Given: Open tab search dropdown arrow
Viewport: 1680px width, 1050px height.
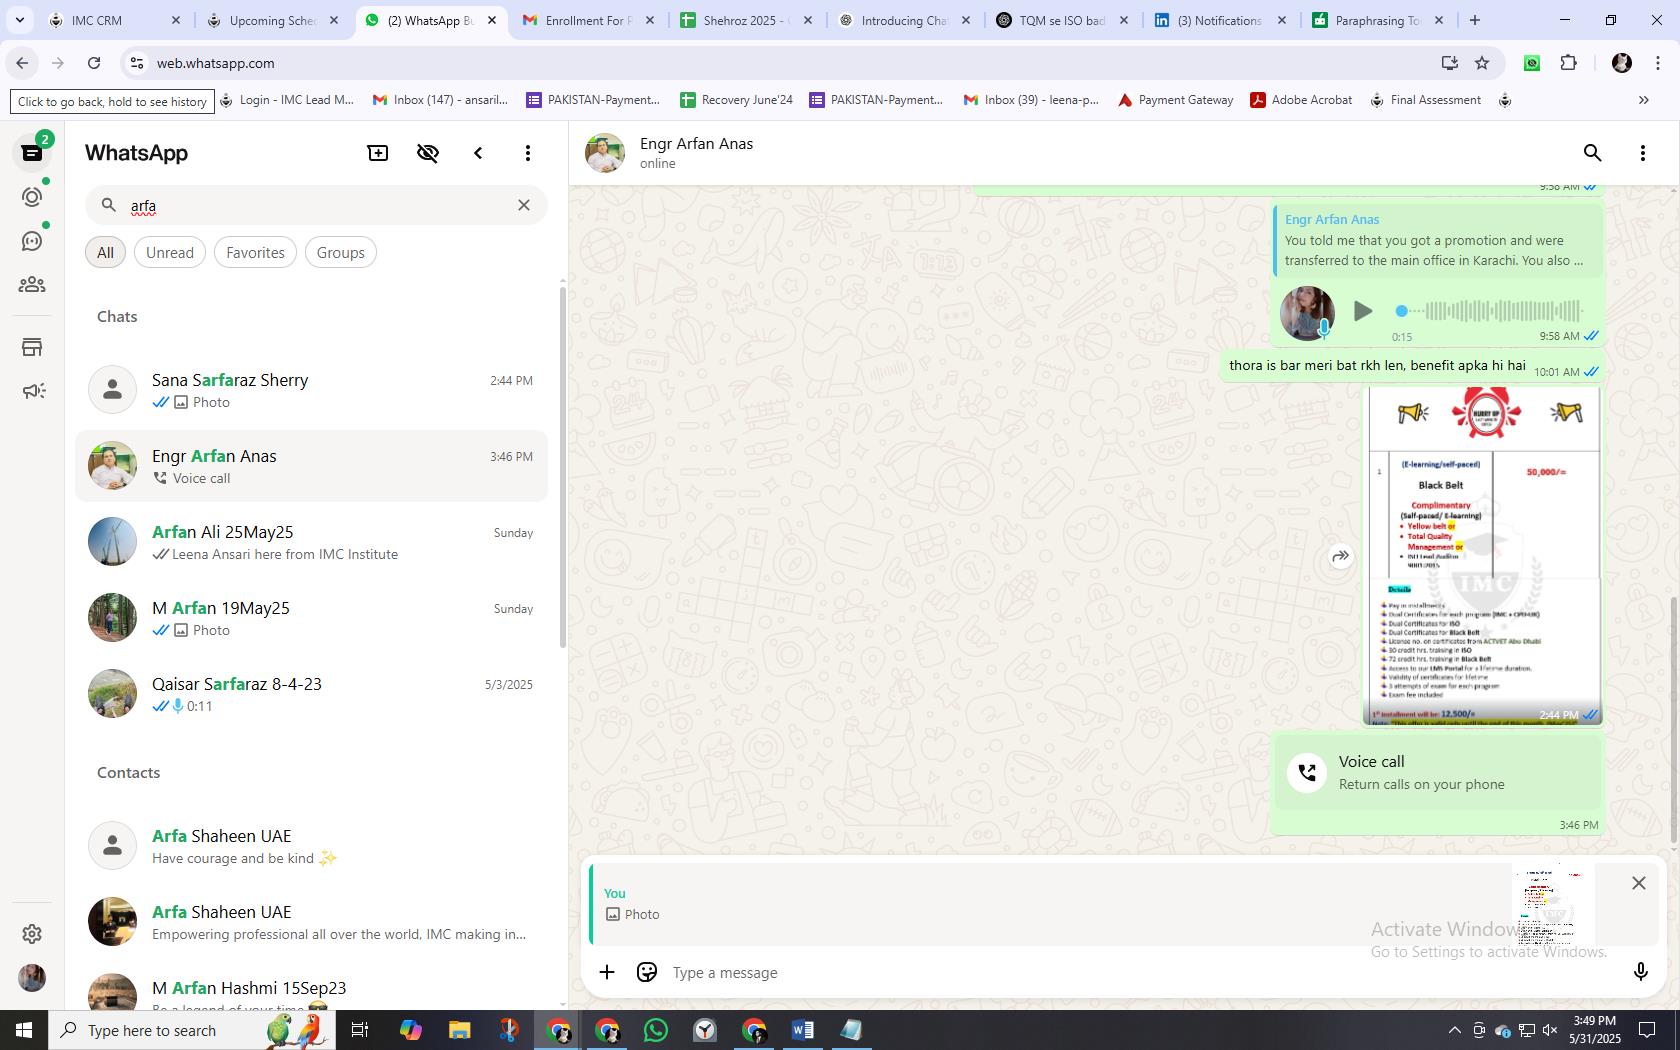Looking at the screenshot, I should coord(19,20).
